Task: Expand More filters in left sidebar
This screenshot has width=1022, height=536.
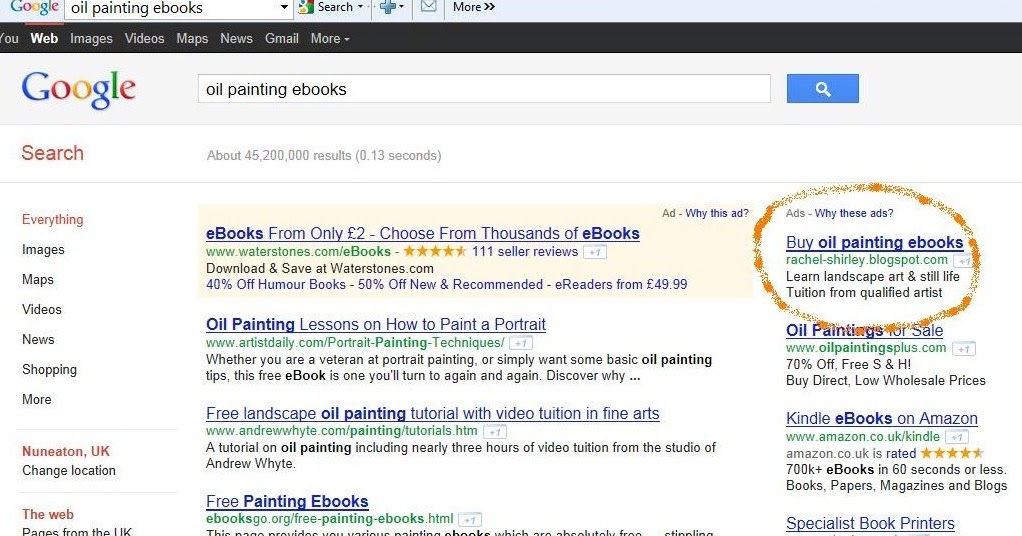Action: (x=36, y=399)
